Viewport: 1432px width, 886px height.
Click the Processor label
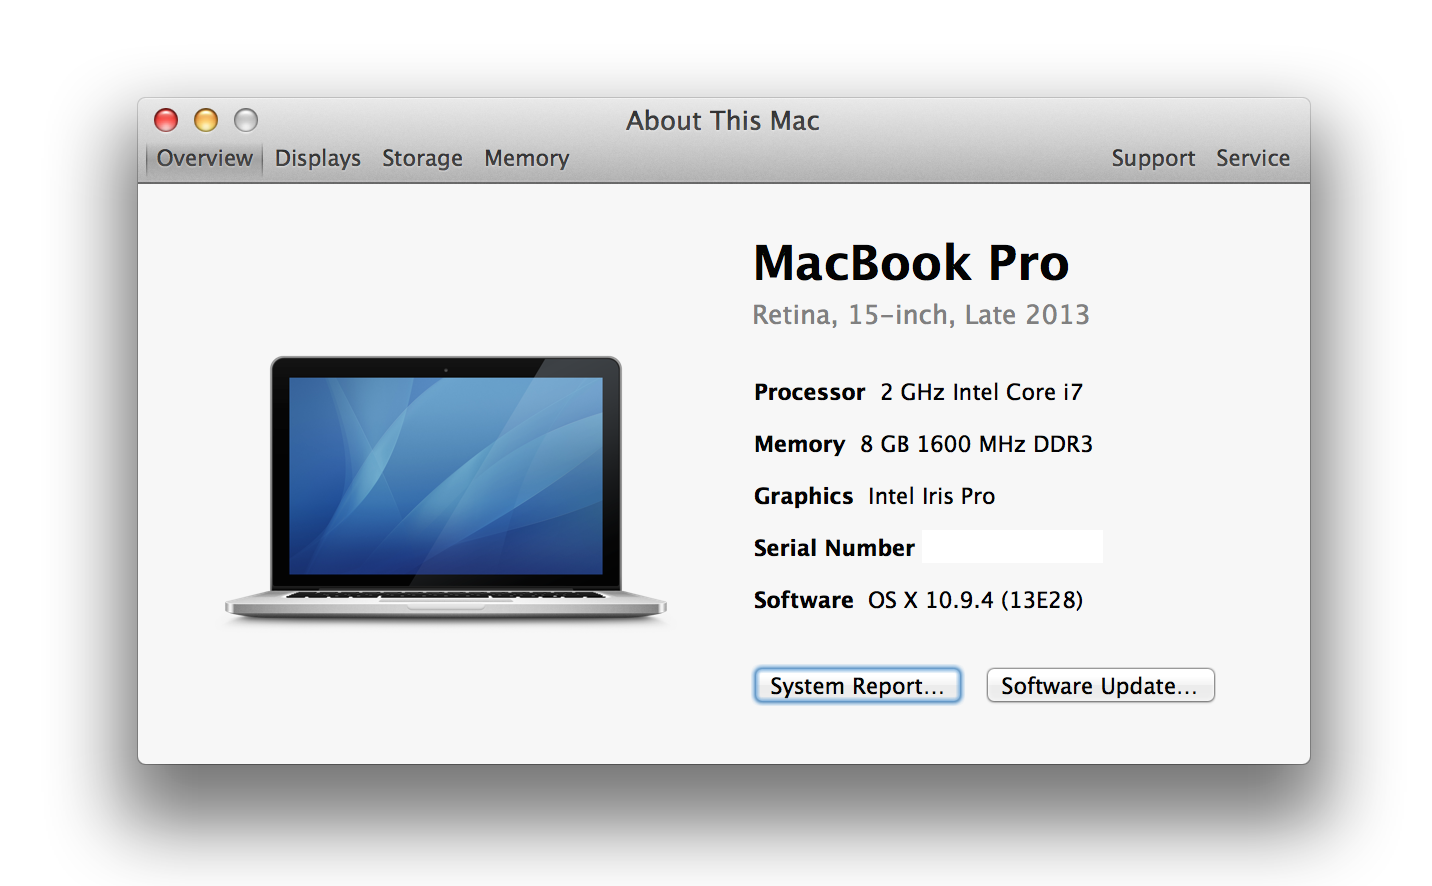coord(809,392)
